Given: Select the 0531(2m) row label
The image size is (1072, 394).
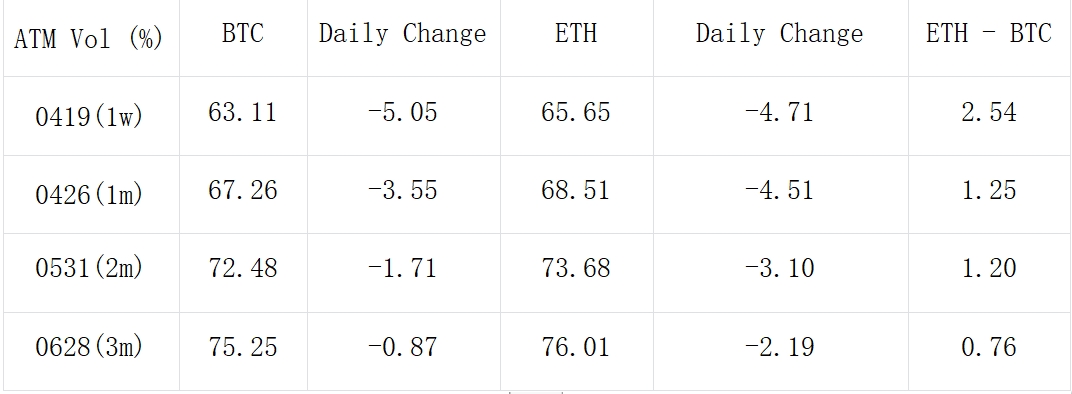Looking at the screenshot, I should point(91,273).
